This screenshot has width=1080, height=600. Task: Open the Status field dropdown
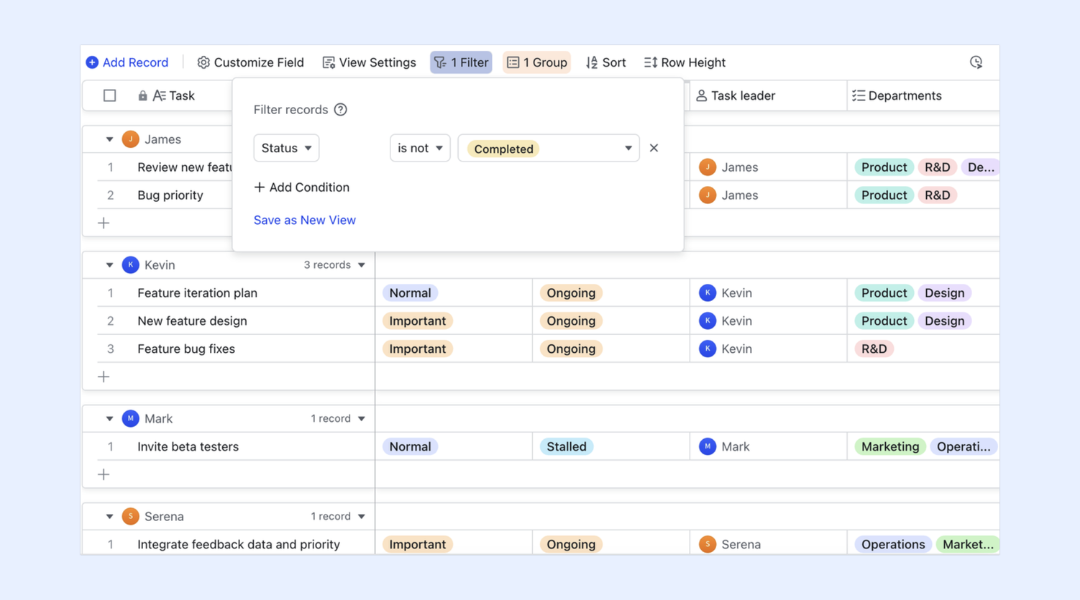(287, 148)
